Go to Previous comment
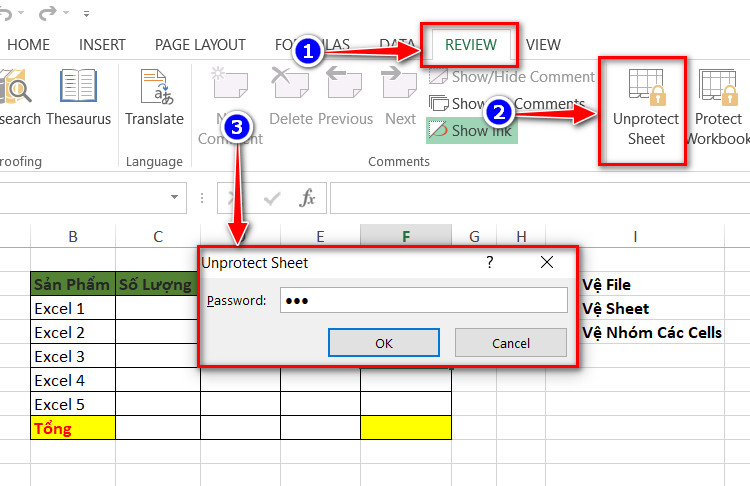750x486 pixels. 345,98
